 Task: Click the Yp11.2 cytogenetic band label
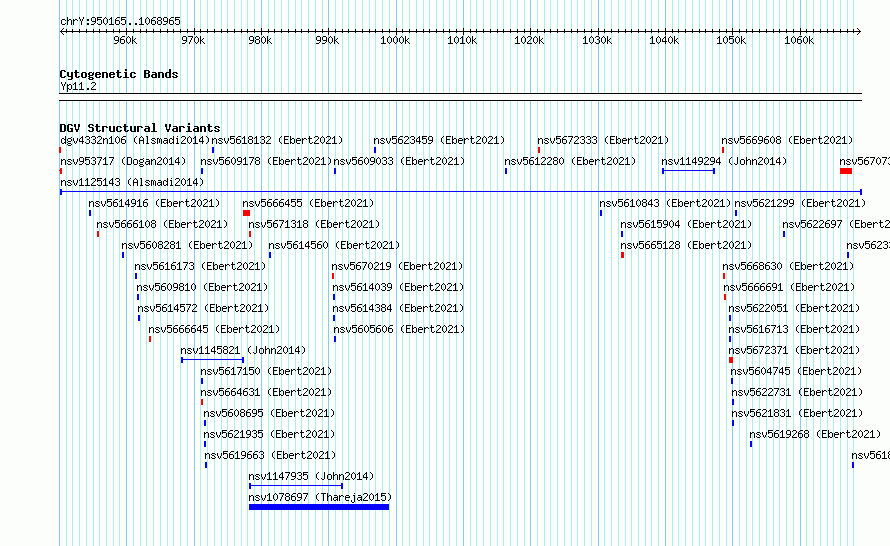pyautogui.click(x=78, y=86)
